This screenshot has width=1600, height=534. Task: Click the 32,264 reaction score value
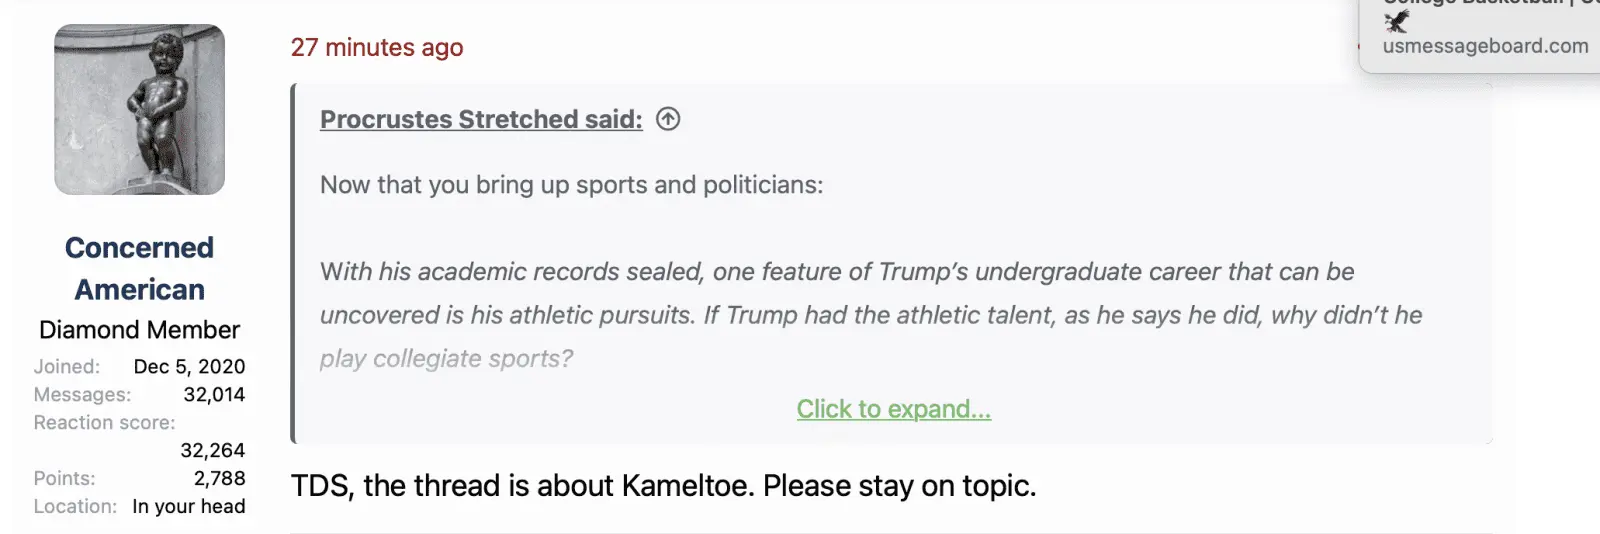[212, 451]
